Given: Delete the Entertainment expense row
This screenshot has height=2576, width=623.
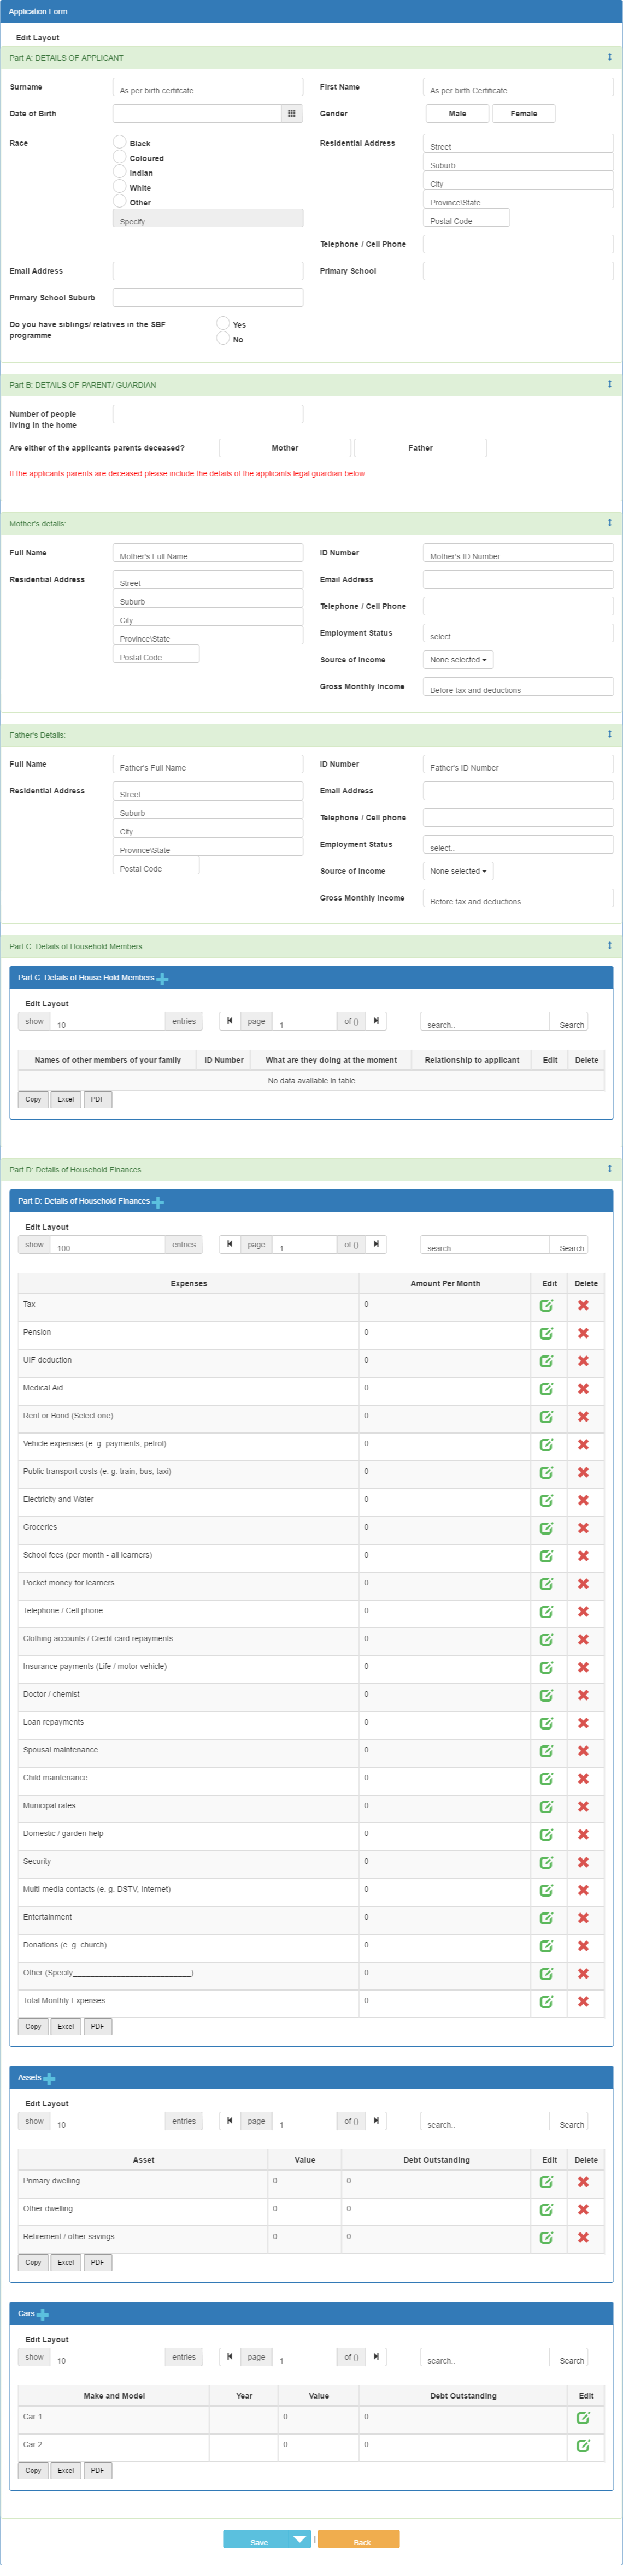Looking at the screenshot, I should tap(583, 1918).
